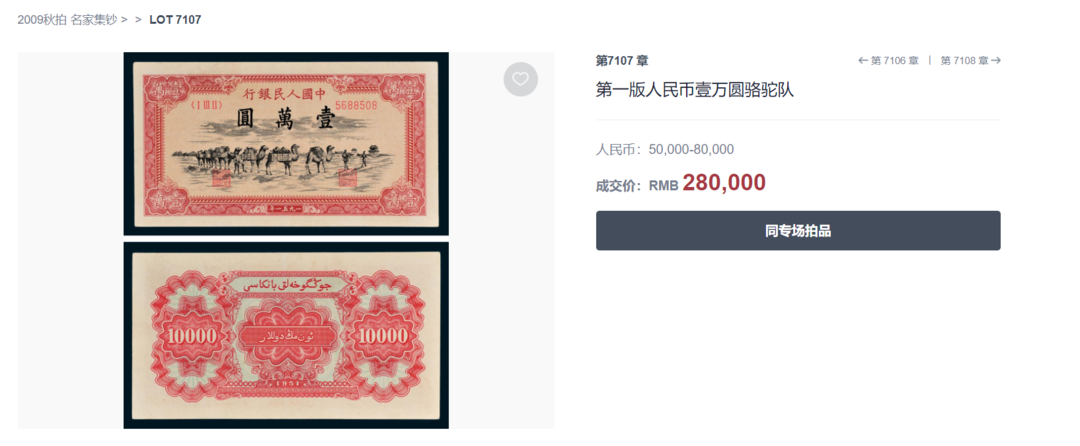Open the banknote back image with 10000

coord(286,335)
